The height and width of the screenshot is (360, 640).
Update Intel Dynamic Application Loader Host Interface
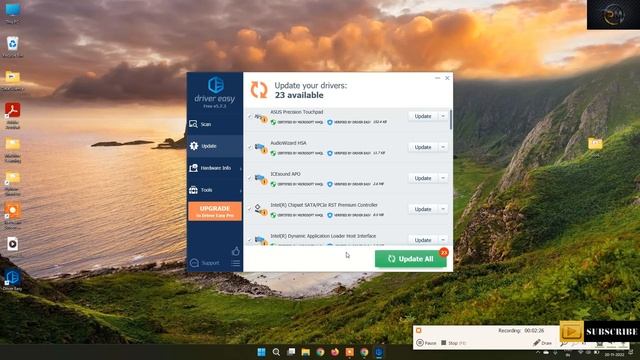tap(423, 240)
